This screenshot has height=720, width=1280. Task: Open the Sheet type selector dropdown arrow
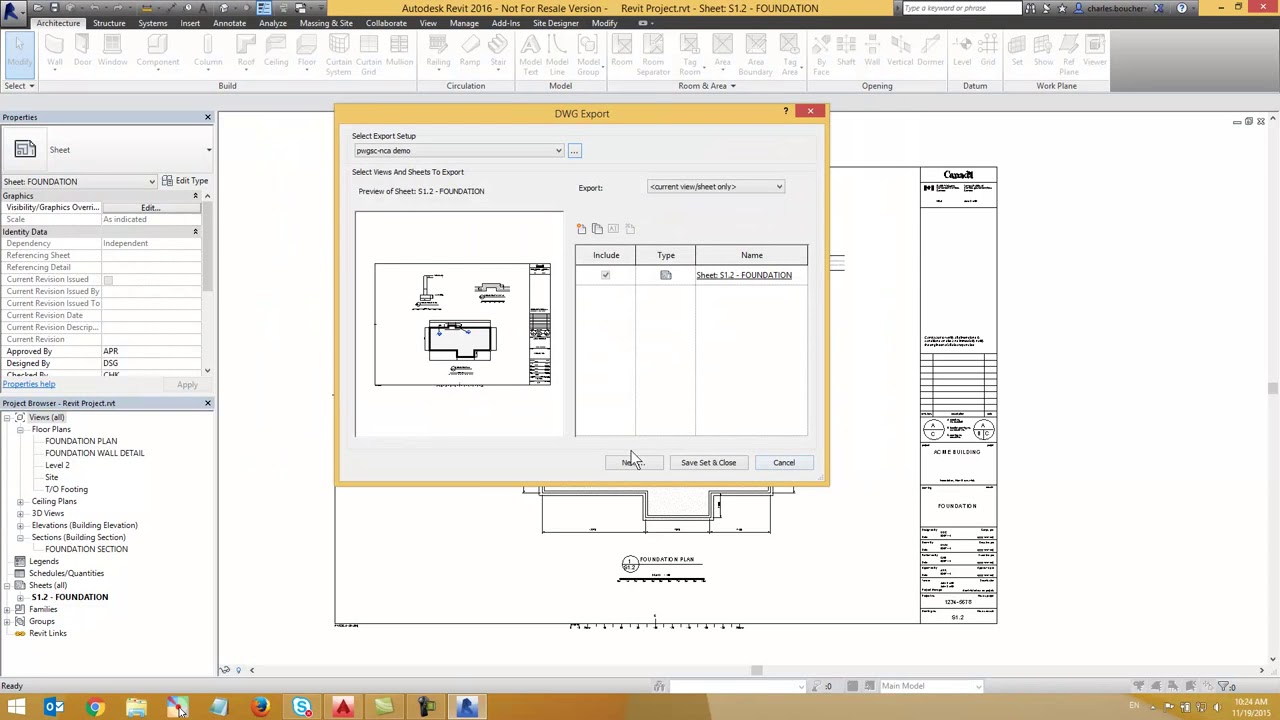pos(208,150)
